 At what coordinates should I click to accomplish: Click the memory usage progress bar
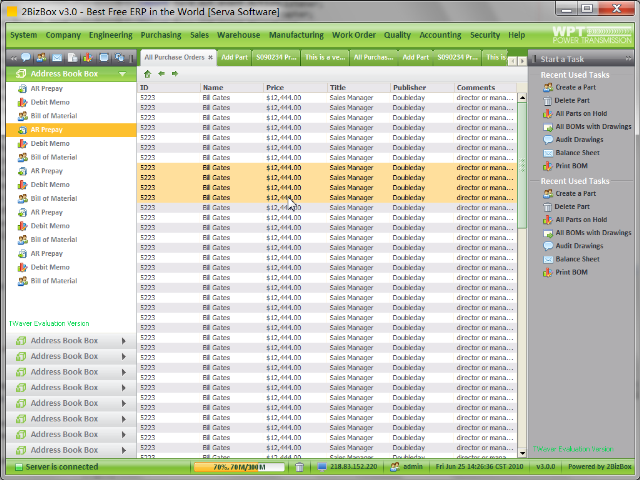[239, 467]
